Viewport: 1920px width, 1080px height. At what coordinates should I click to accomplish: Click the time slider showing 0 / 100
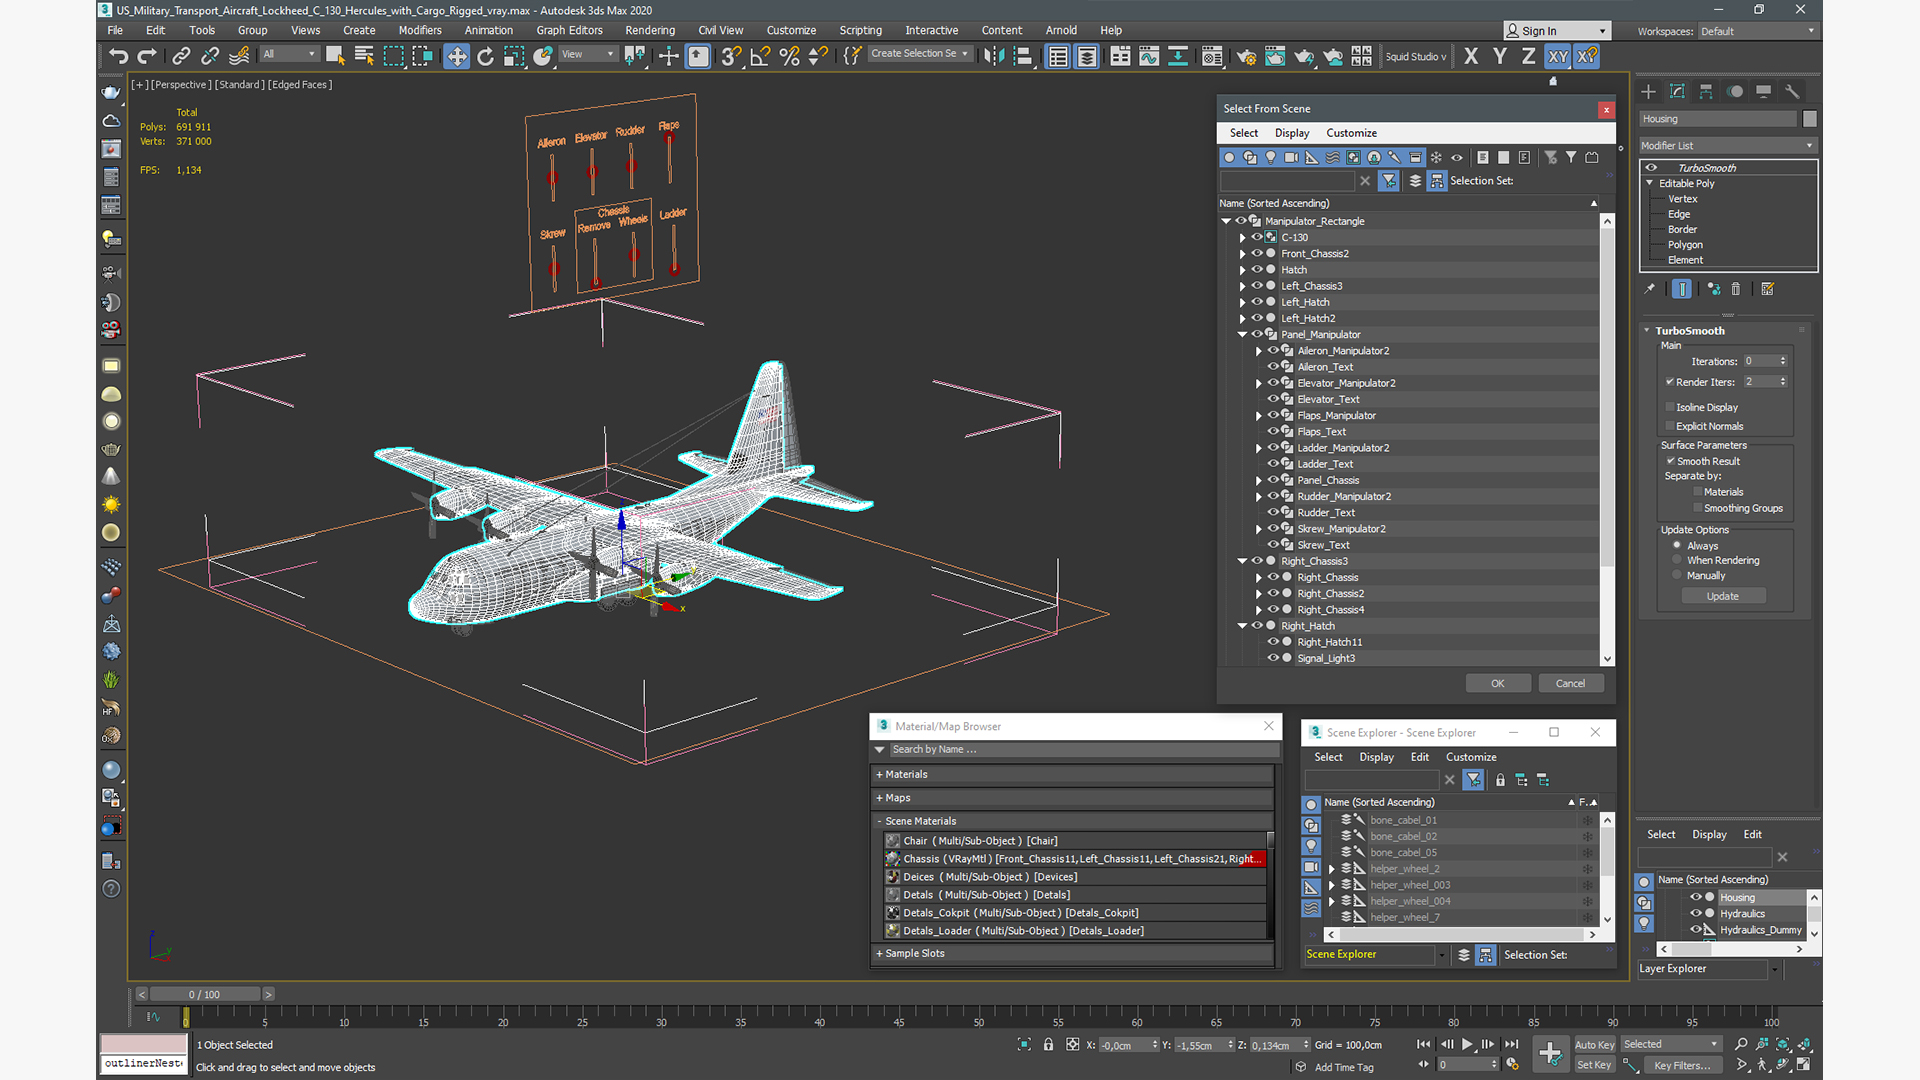(205, 994)
